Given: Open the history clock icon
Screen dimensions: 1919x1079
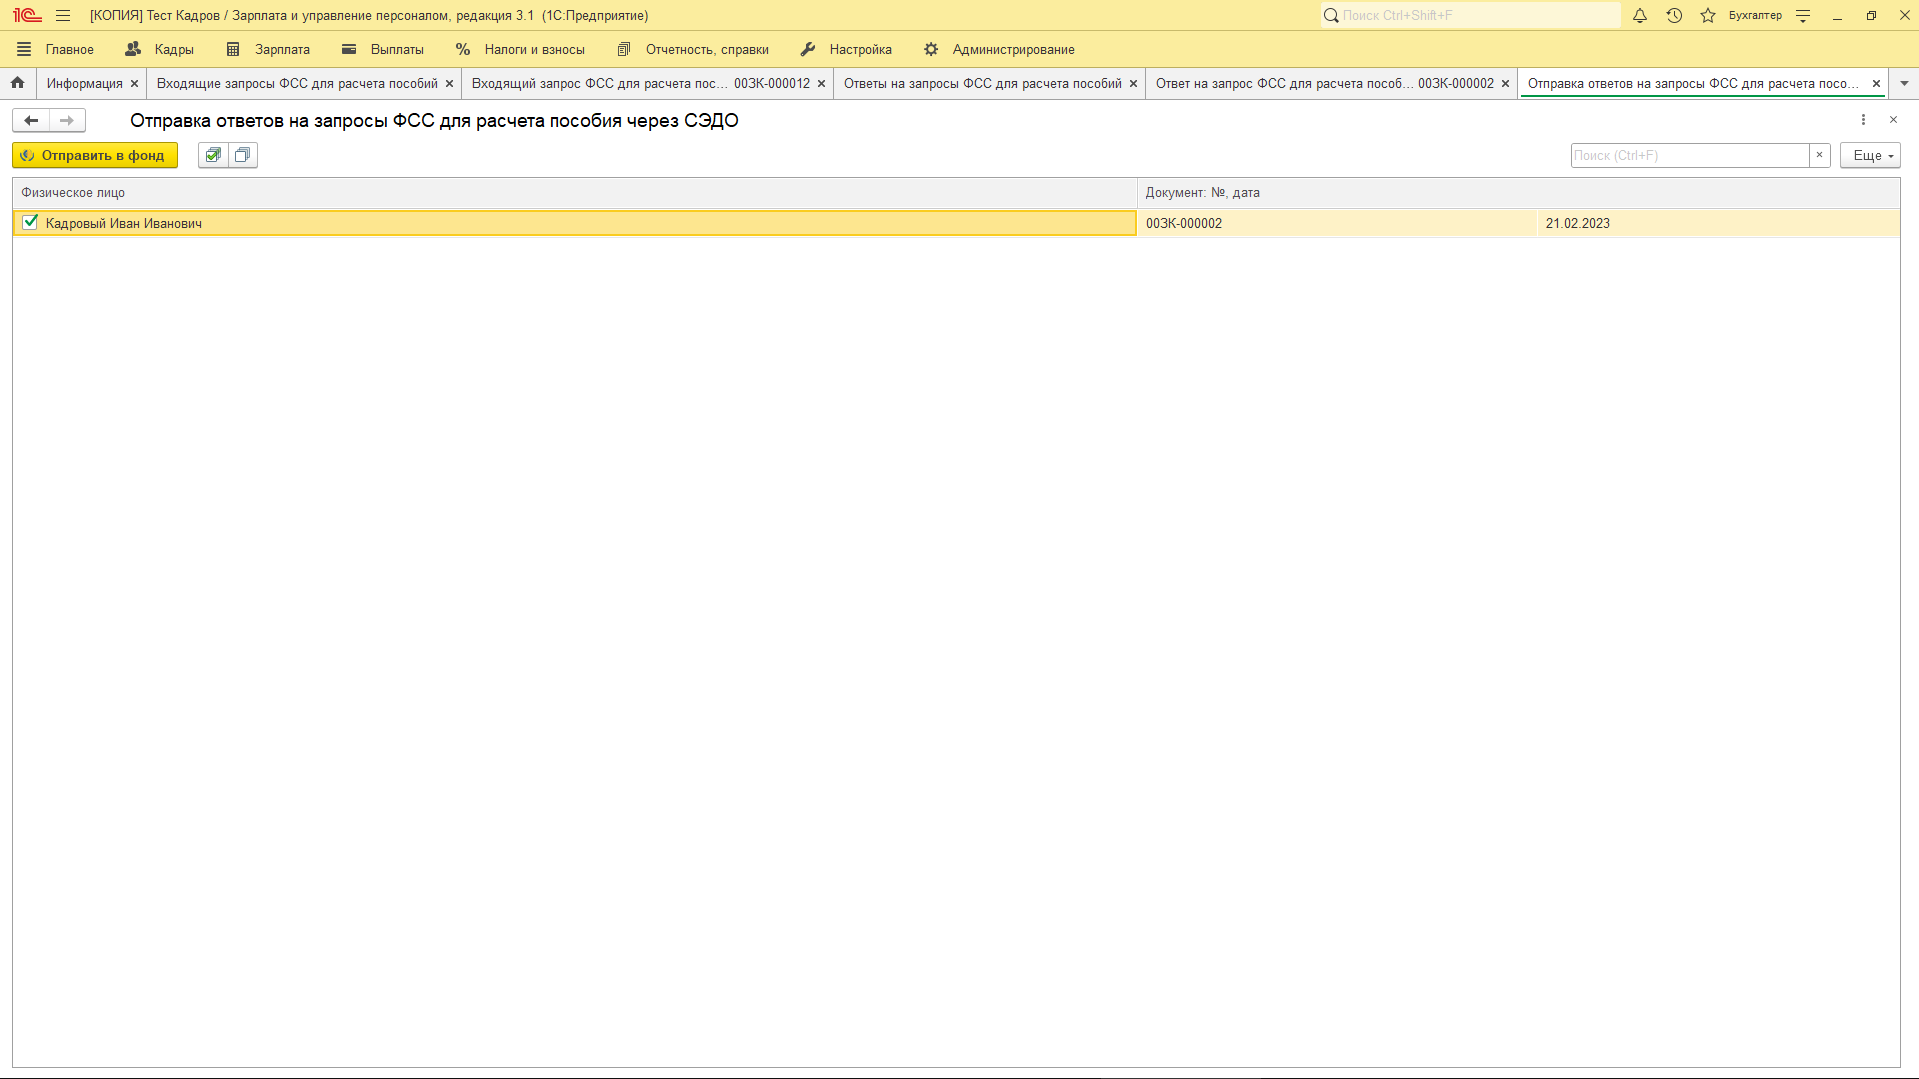Looking at the screenshot, I should tap(1674, 15).
